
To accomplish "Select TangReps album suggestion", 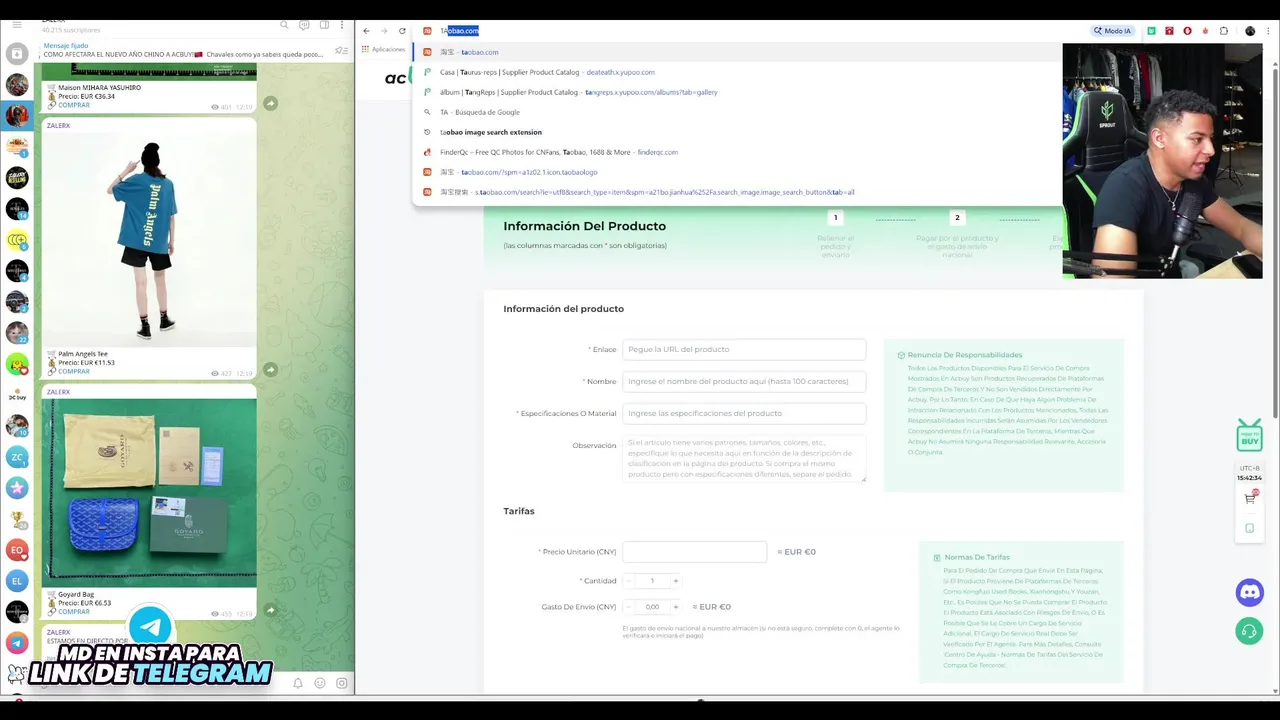I will pyautogui.click(x=737, y=92).
